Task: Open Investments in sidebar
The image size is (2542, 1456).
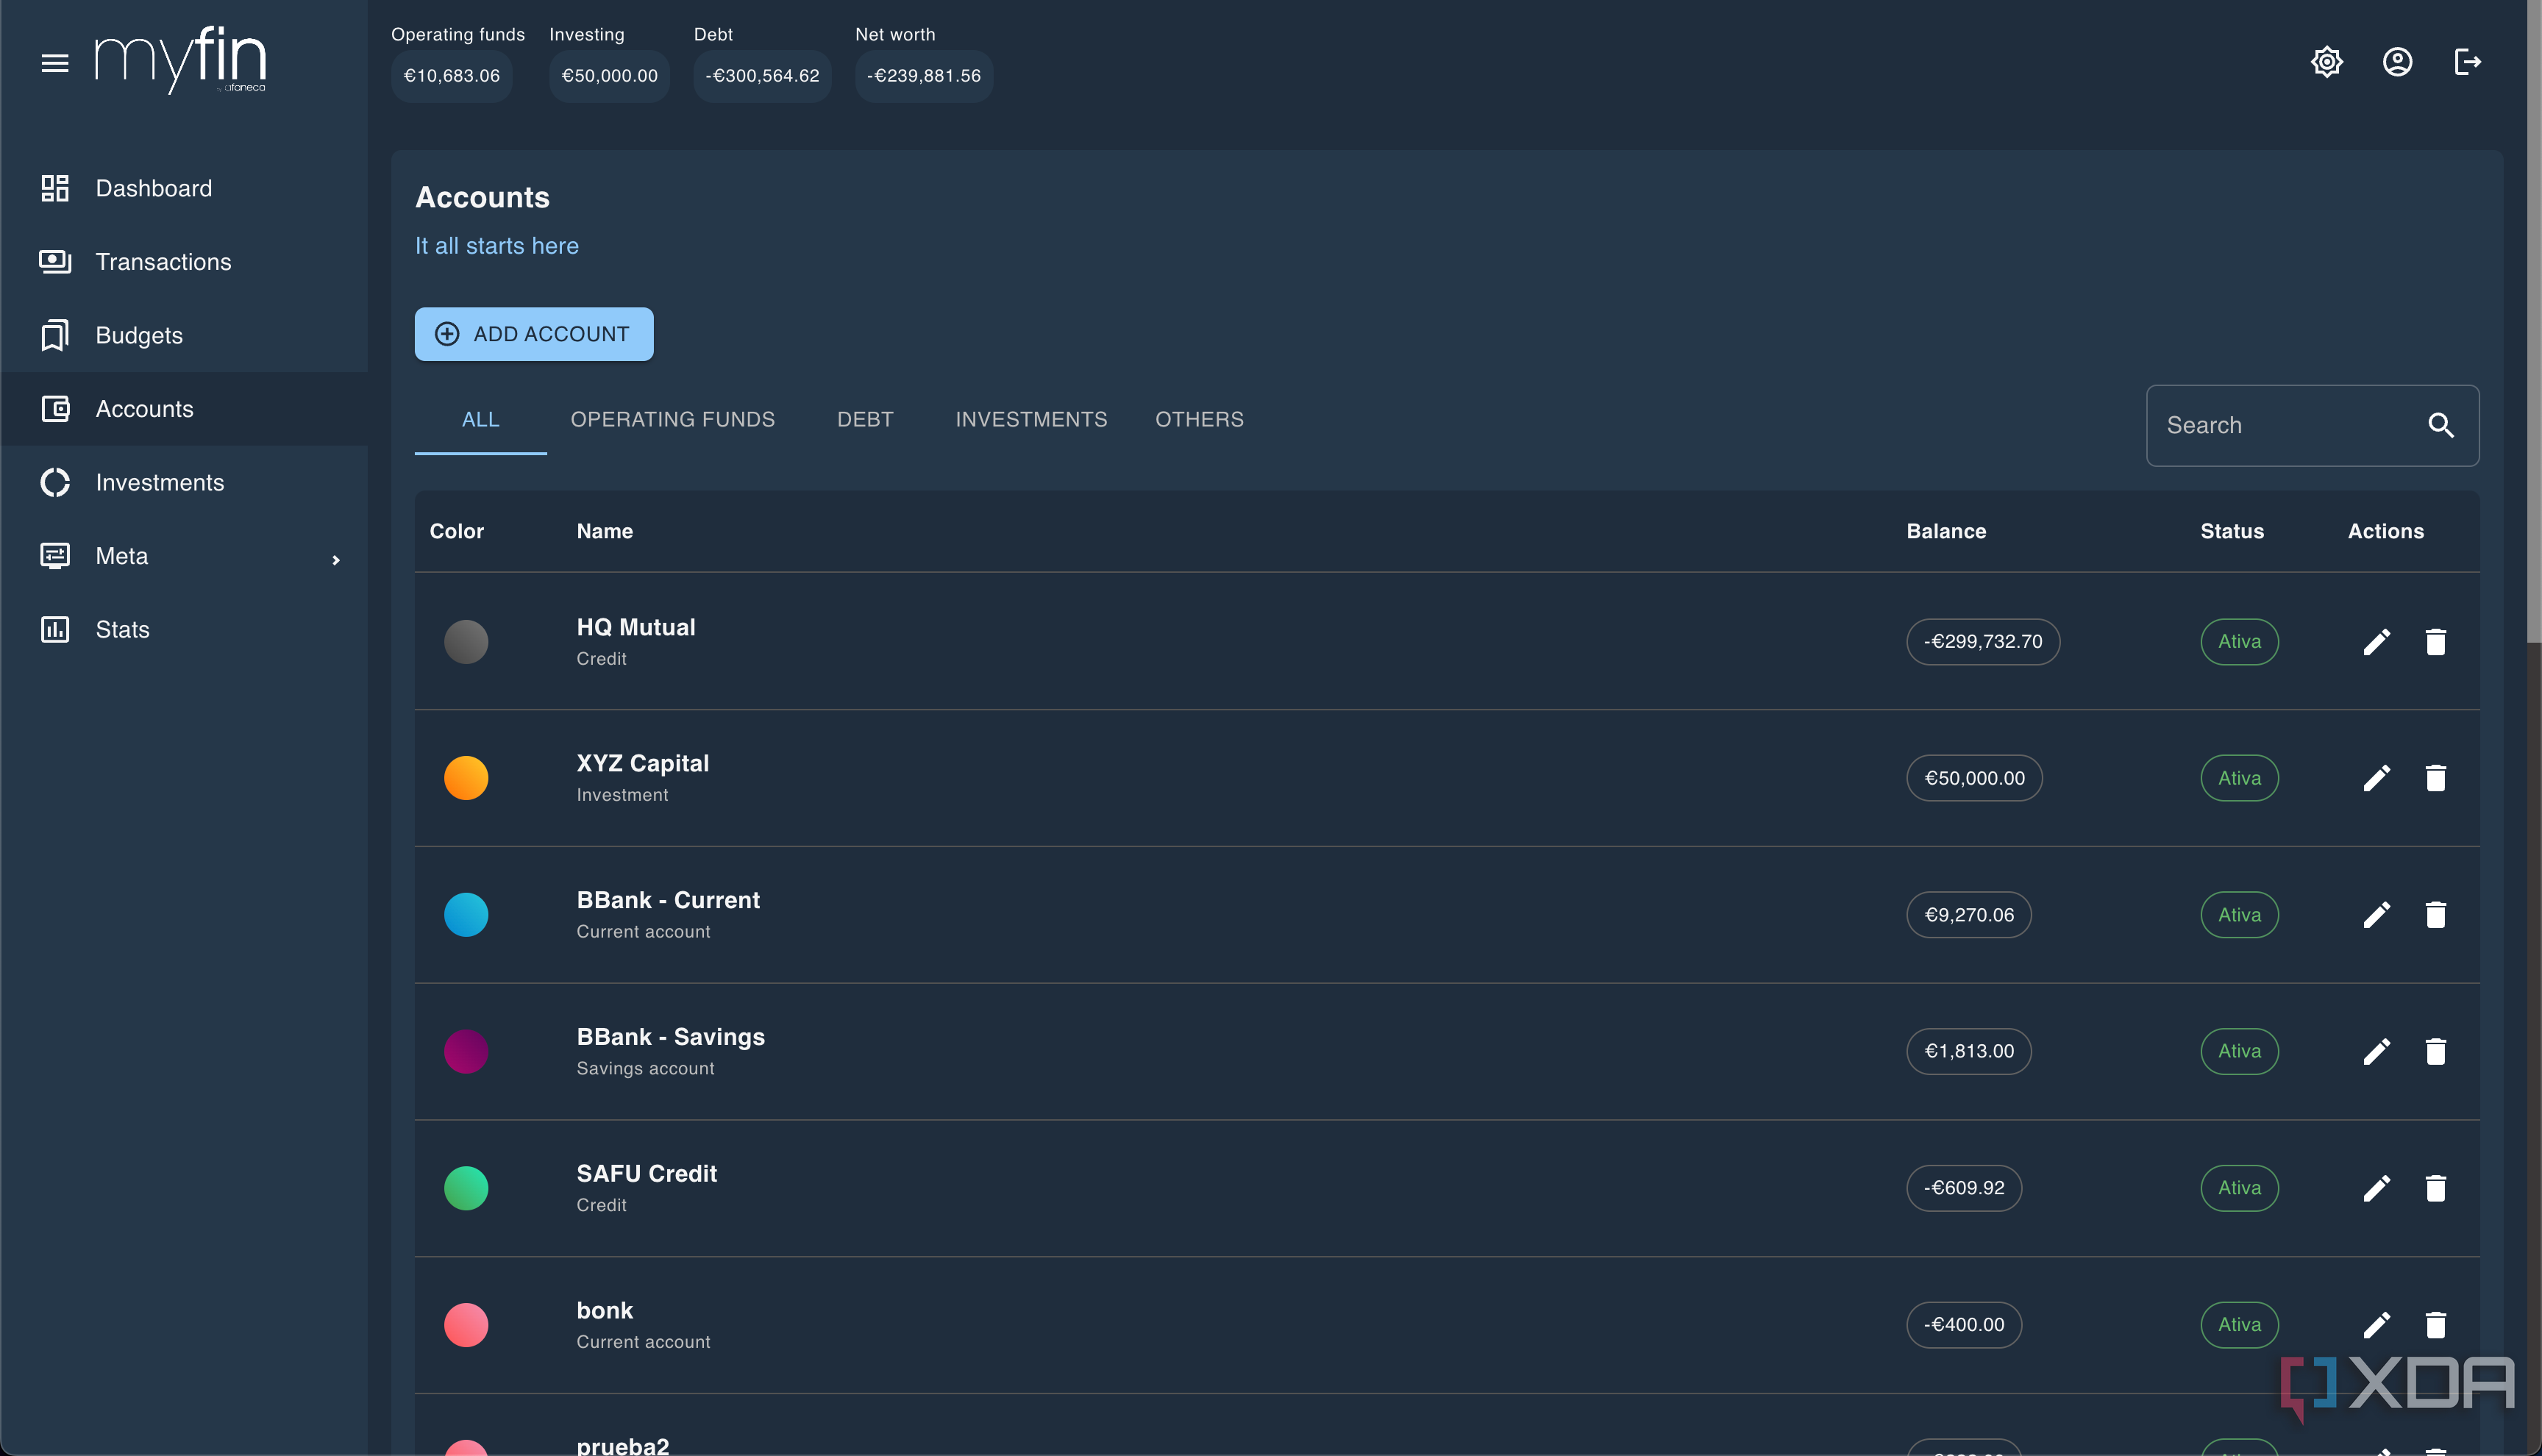Action: click(184, 482)
